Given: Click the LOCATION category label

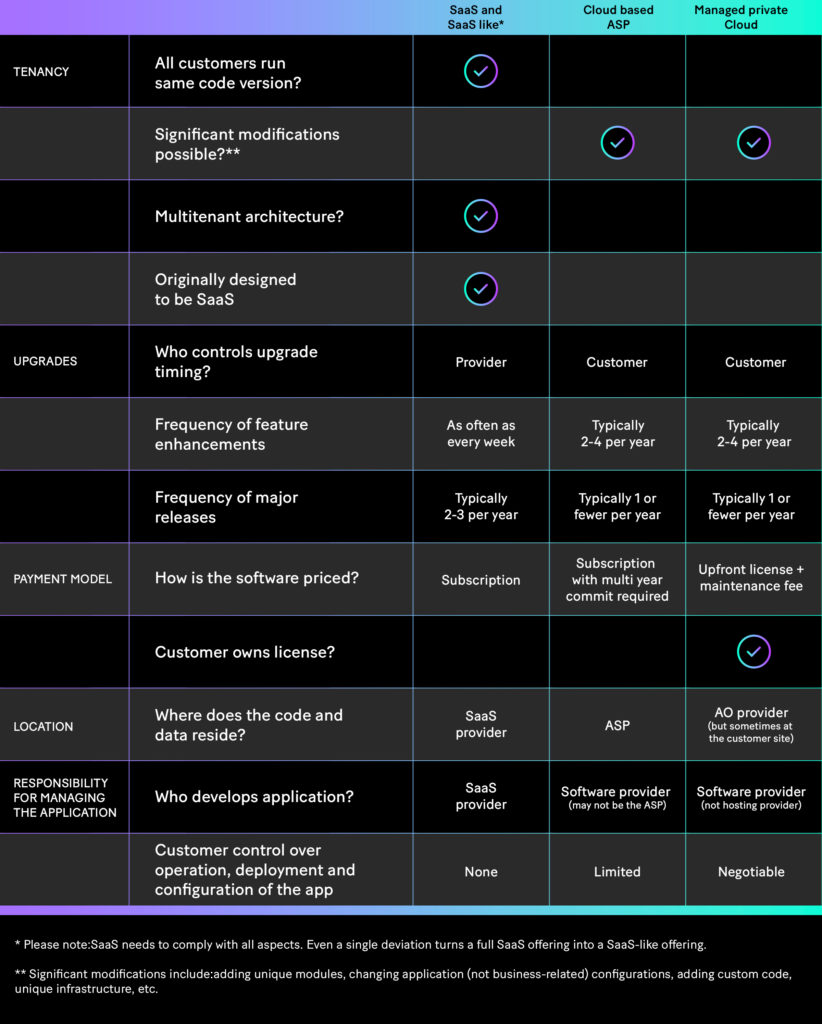Looking at the screenshot, I should click(x=43, y=726).
